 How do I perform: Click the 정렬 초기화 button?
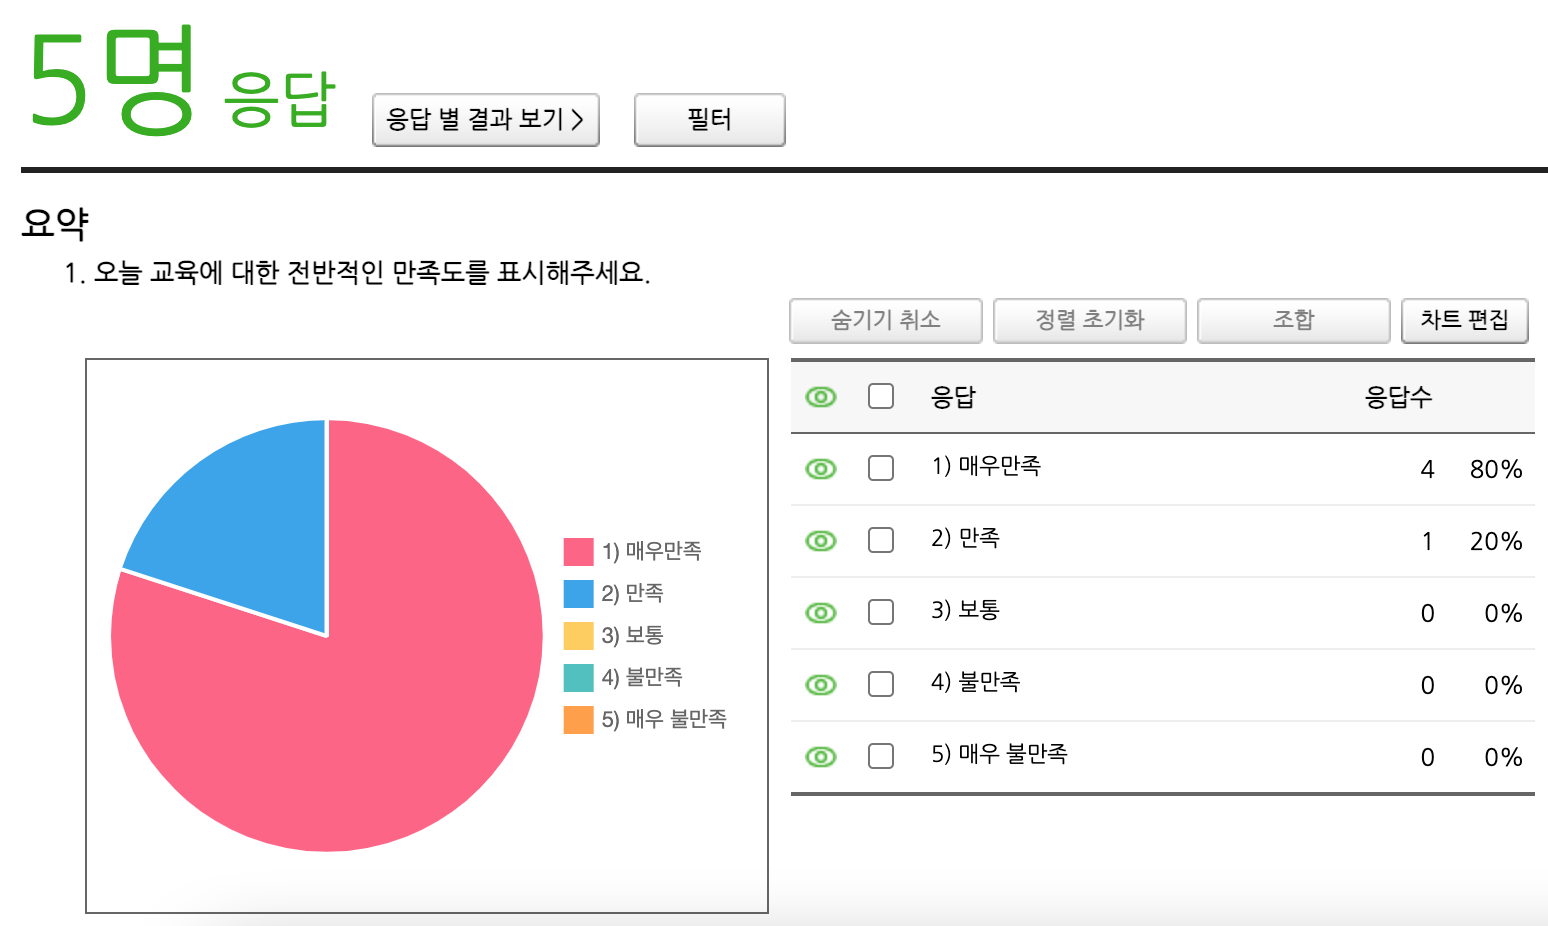pyautogui.click(x=1089, y=320)
